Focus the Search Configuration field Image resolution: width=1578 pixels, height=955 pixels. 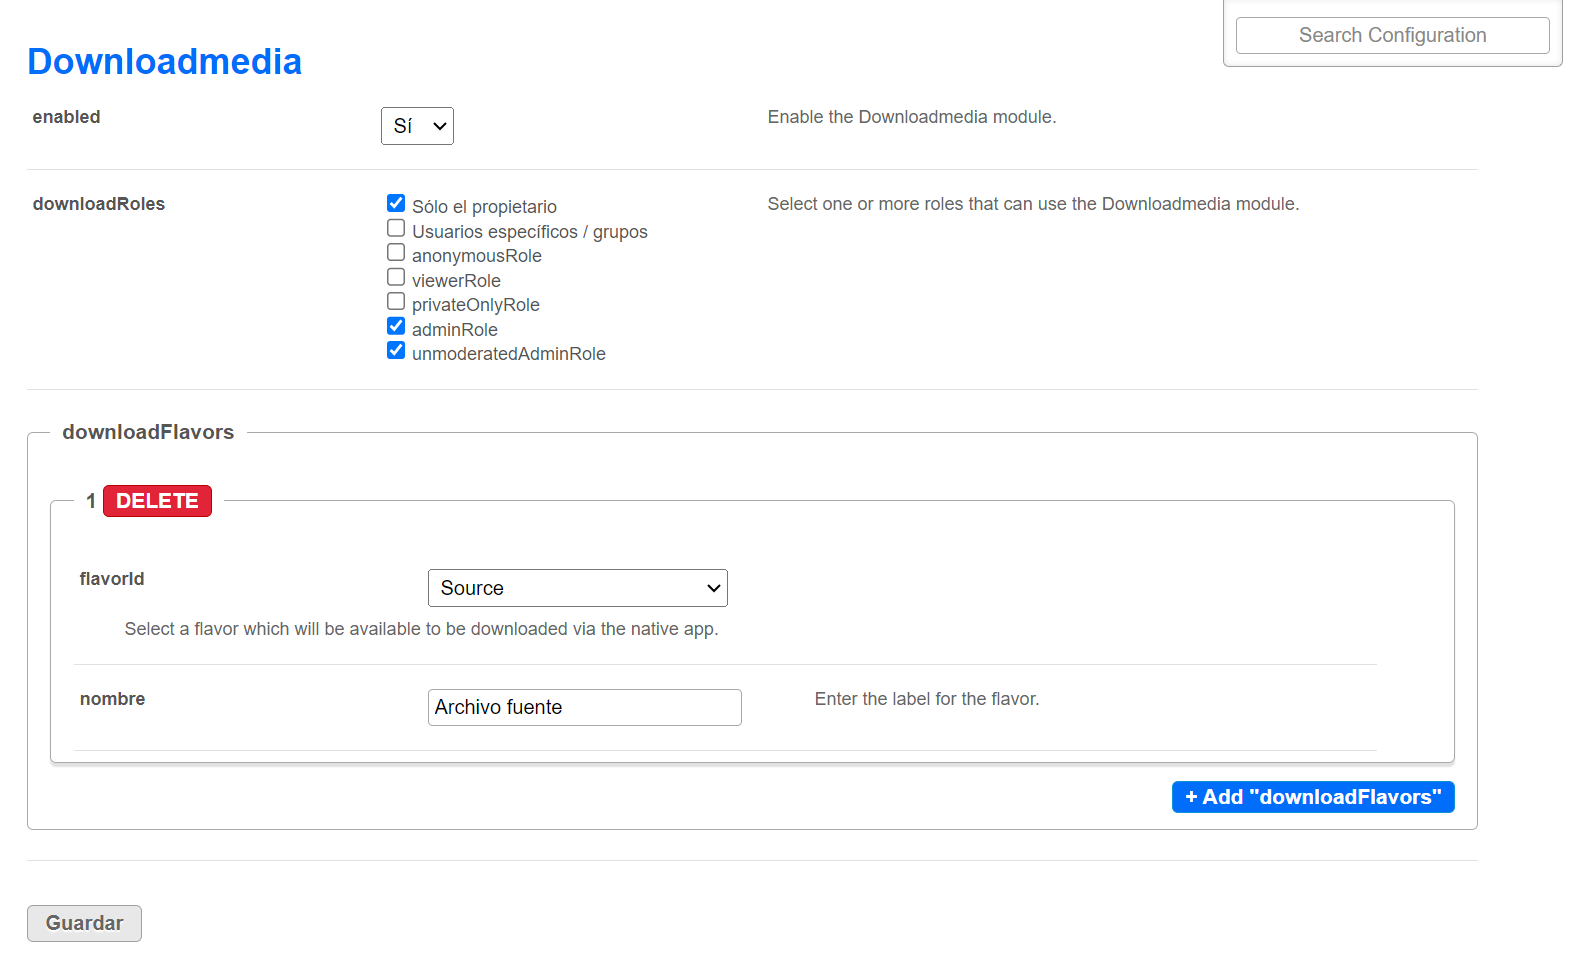1392,35
